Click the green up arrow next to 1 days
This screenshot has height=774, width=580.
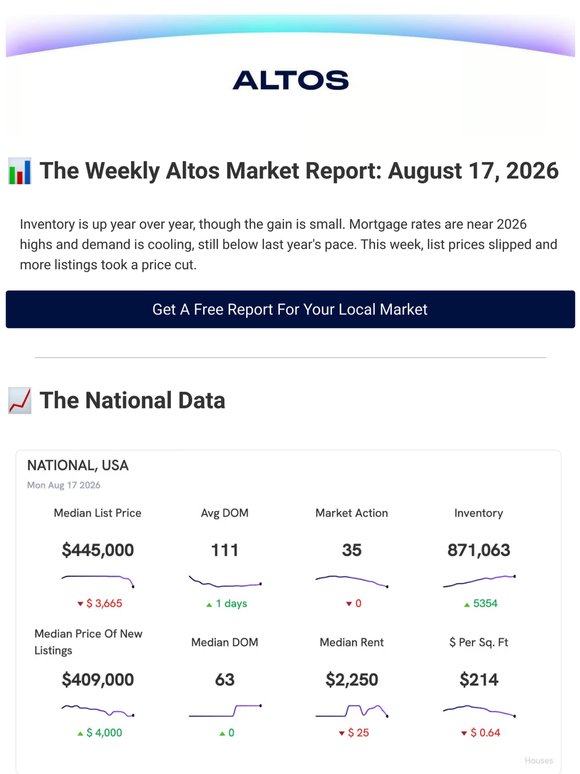(209, 604)
